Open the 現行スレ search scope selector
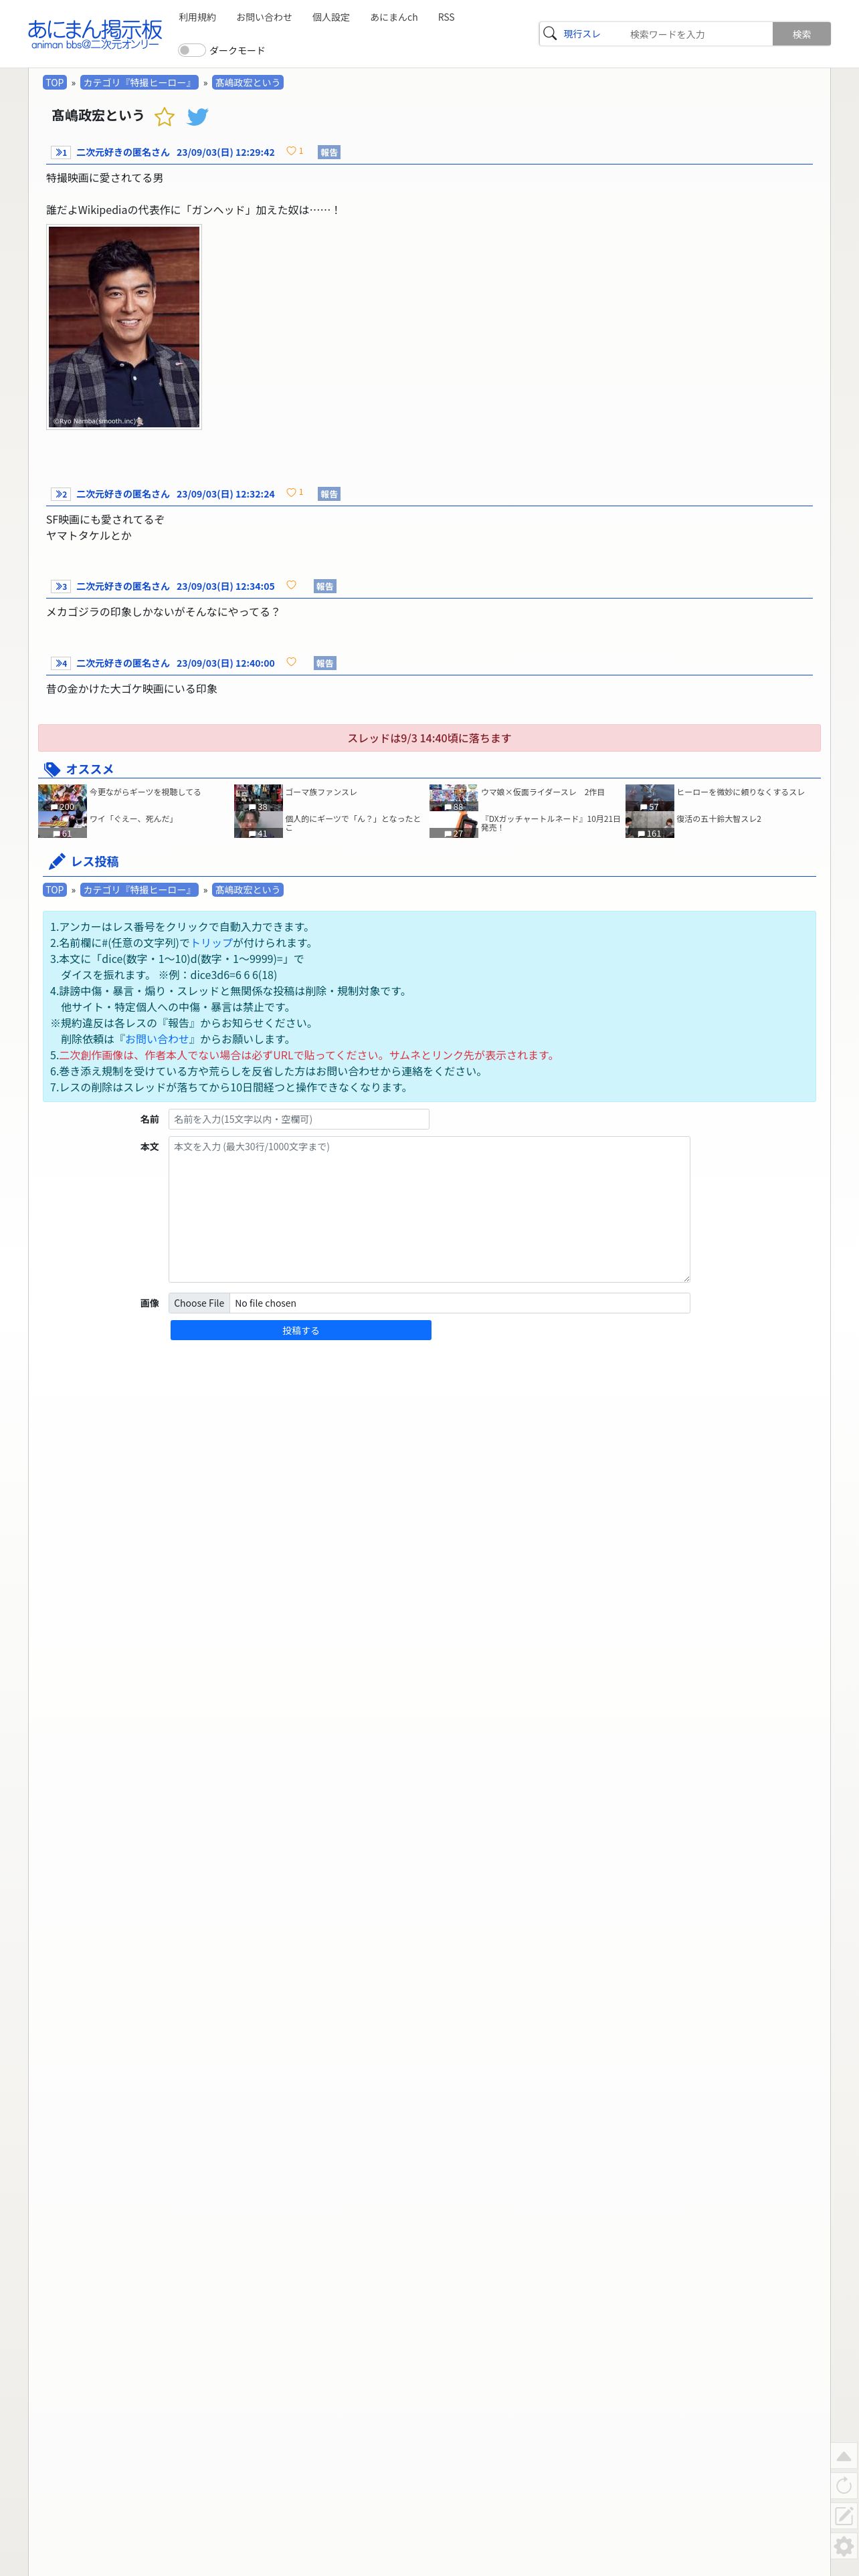 [582, 34]
